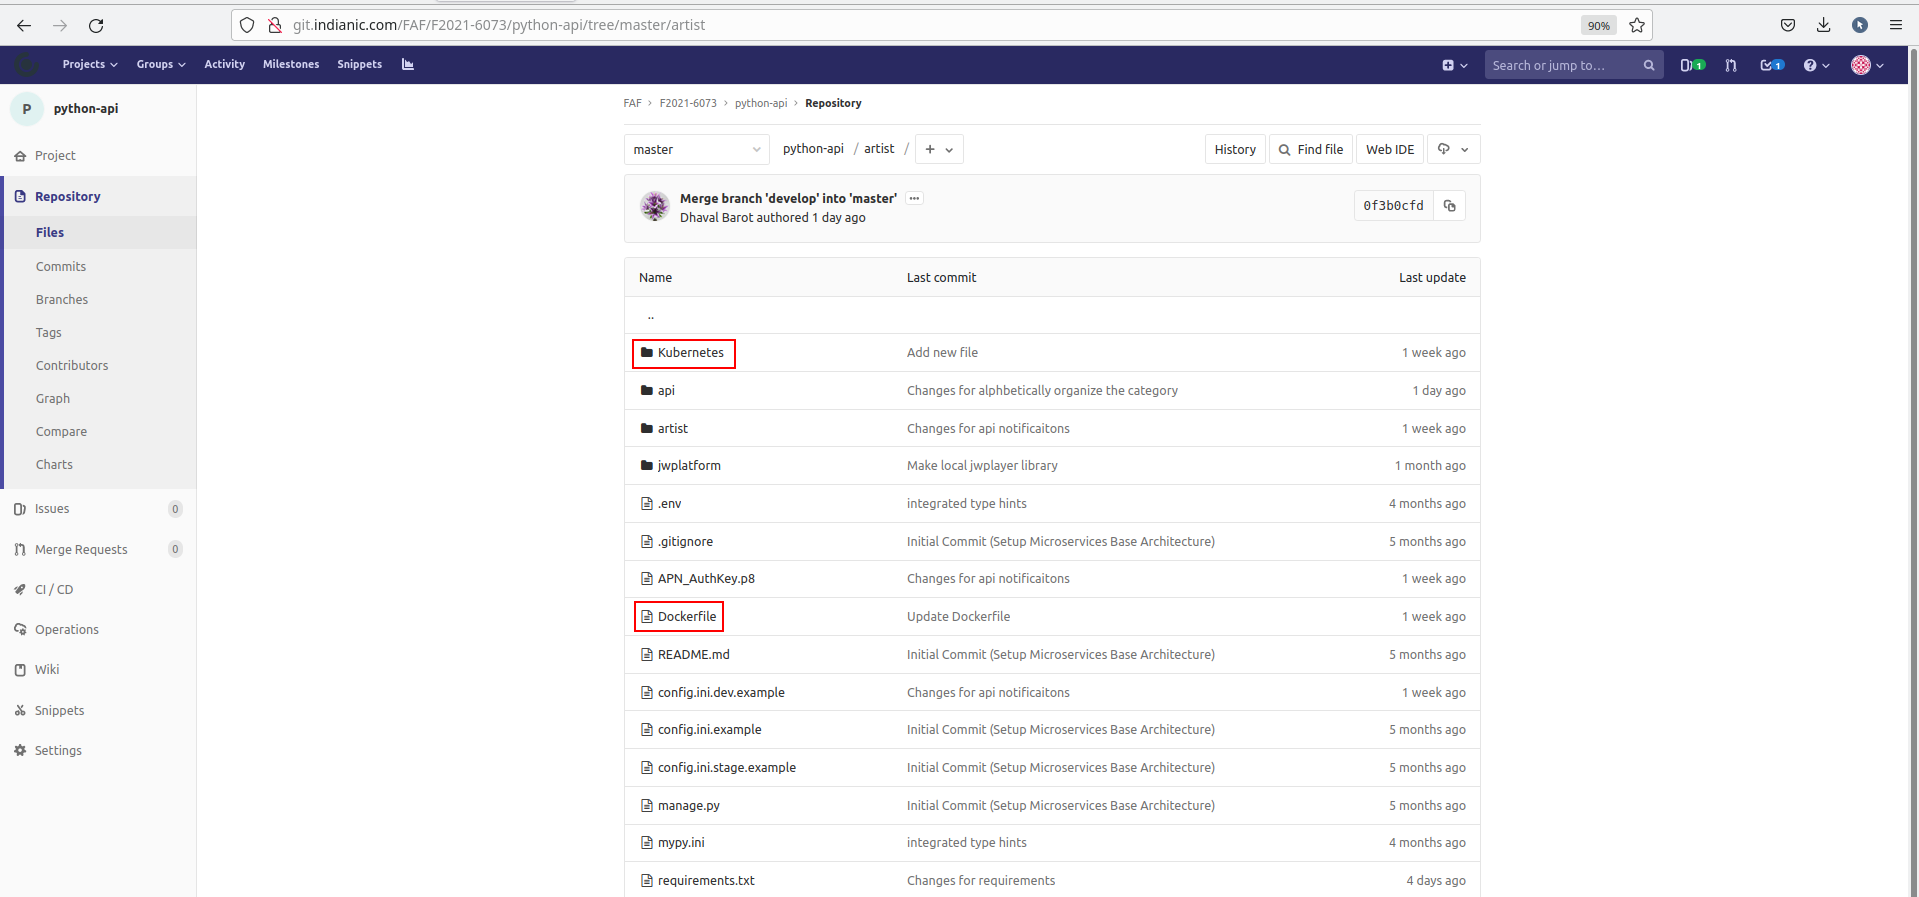Viewport: 1919px width, 897px height.
Task: Open Merge requests icon in top navbar
Action: click(1731, 65)
